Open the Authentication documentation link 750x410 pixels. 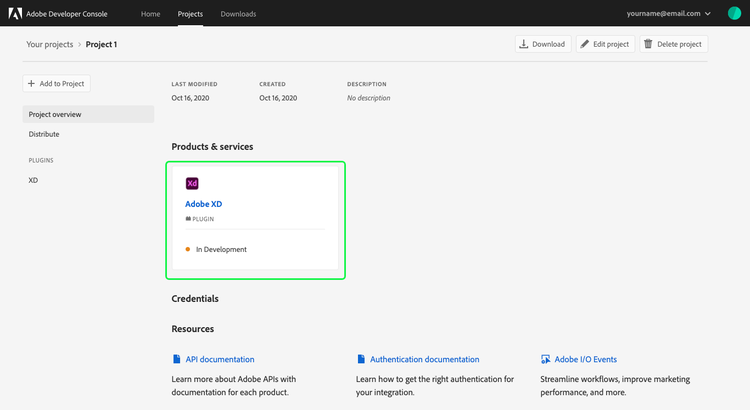425,359
